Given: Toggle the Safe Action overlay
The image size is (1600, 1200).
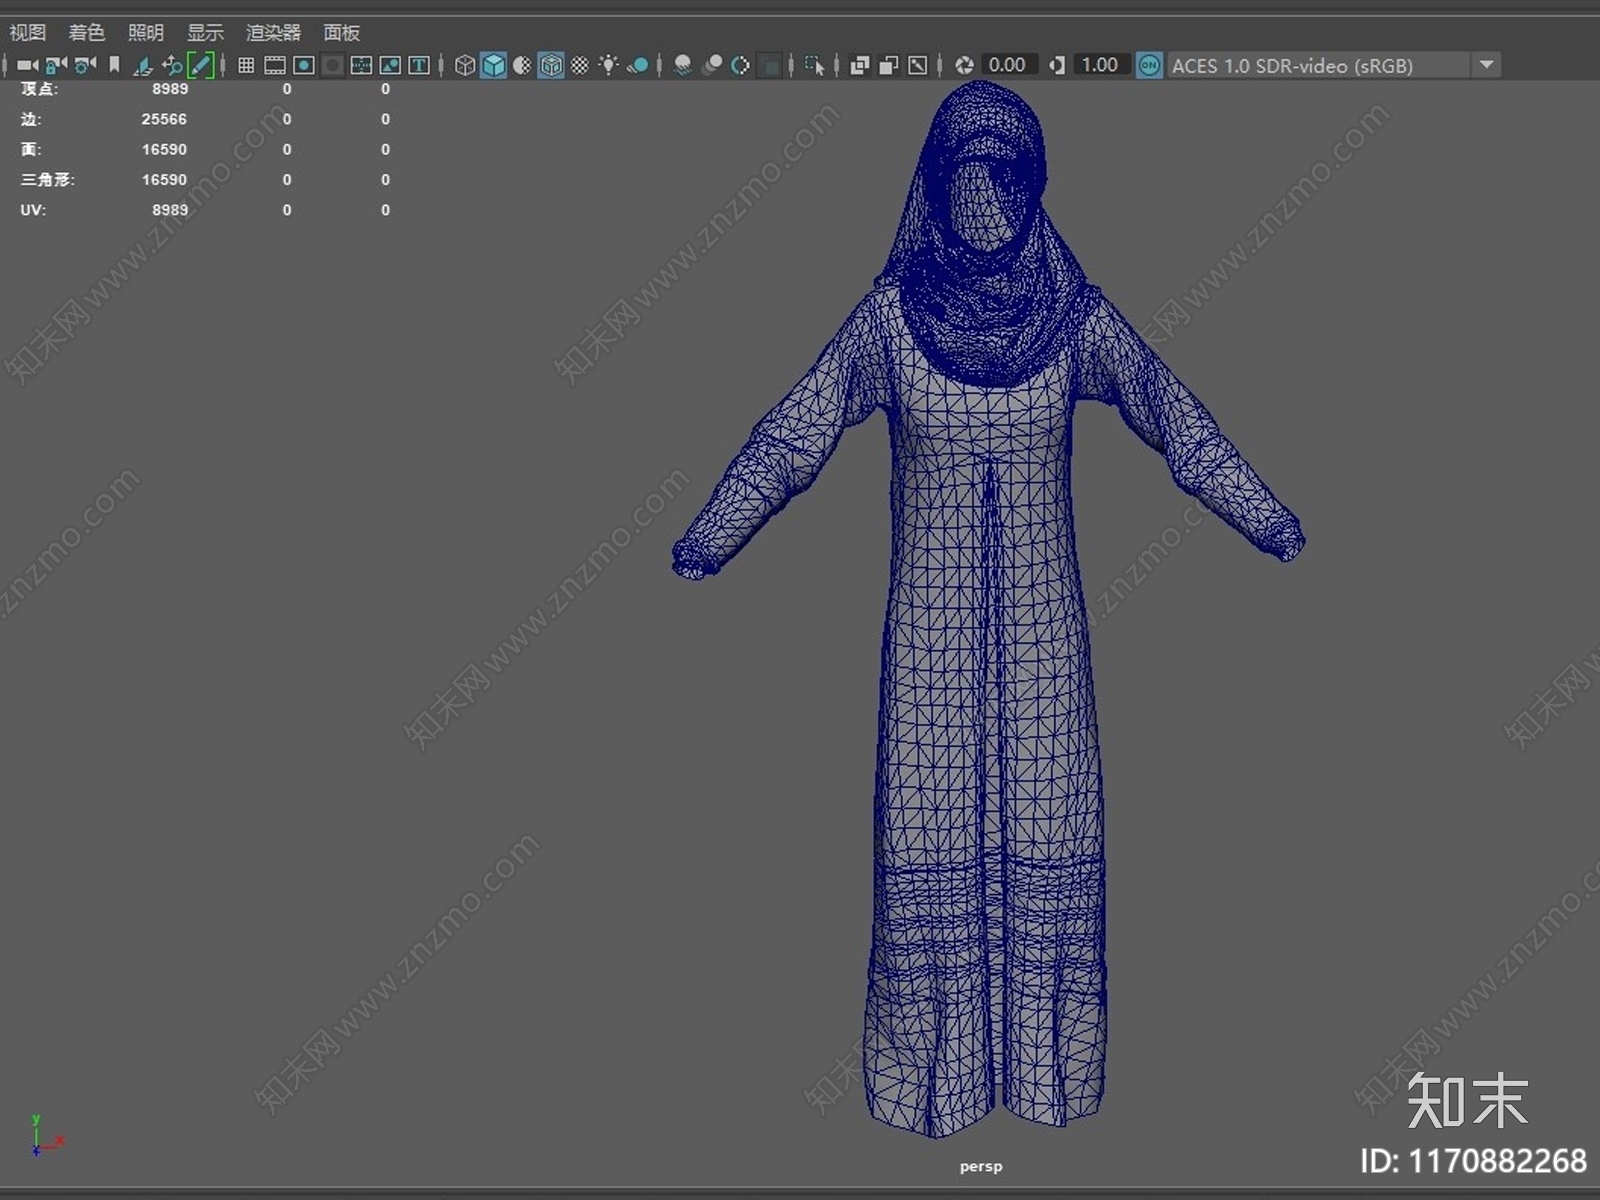Looking at the screenshot, I should pos(390,65).
